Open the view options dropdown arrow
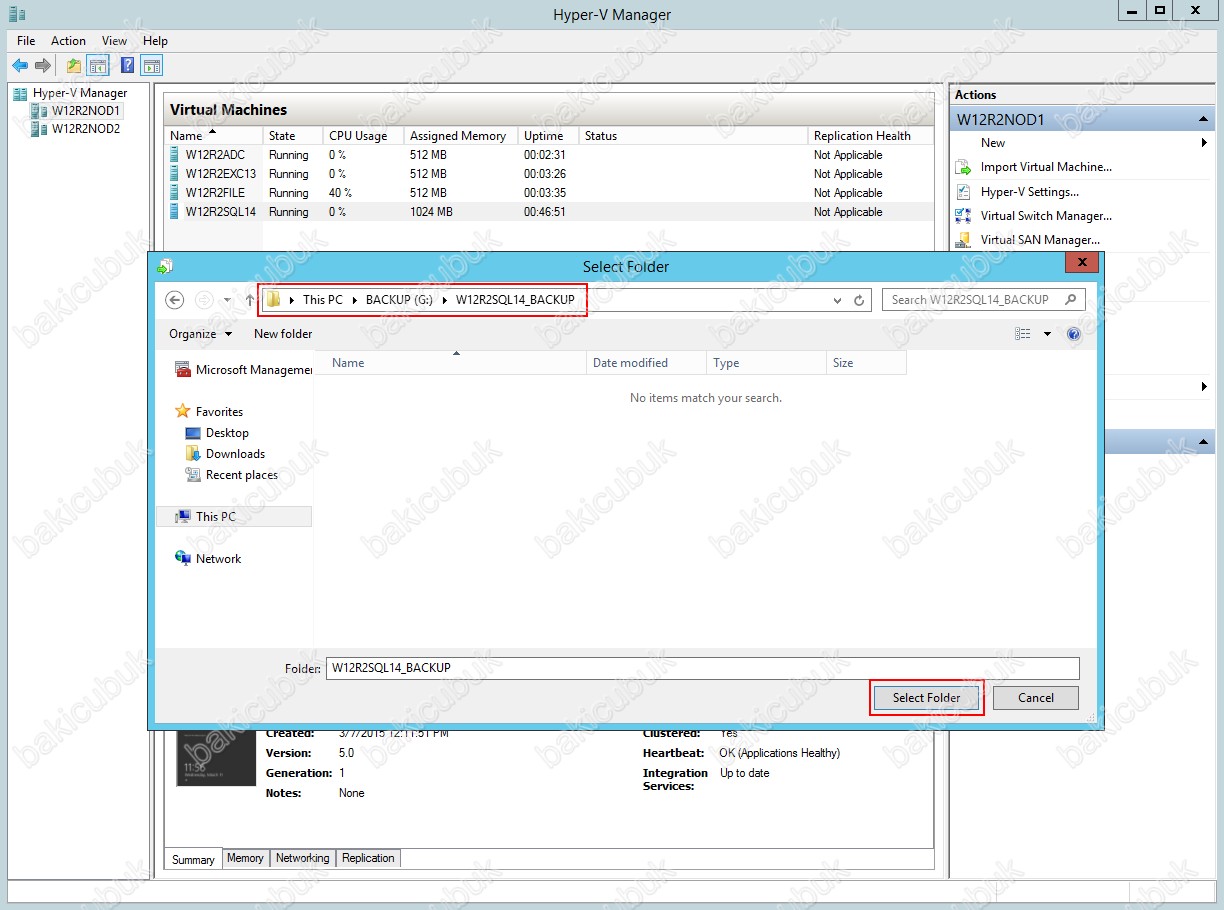Image resolution: width=1224 pixels, height=910 pixels. click(x=1047, y=334)
